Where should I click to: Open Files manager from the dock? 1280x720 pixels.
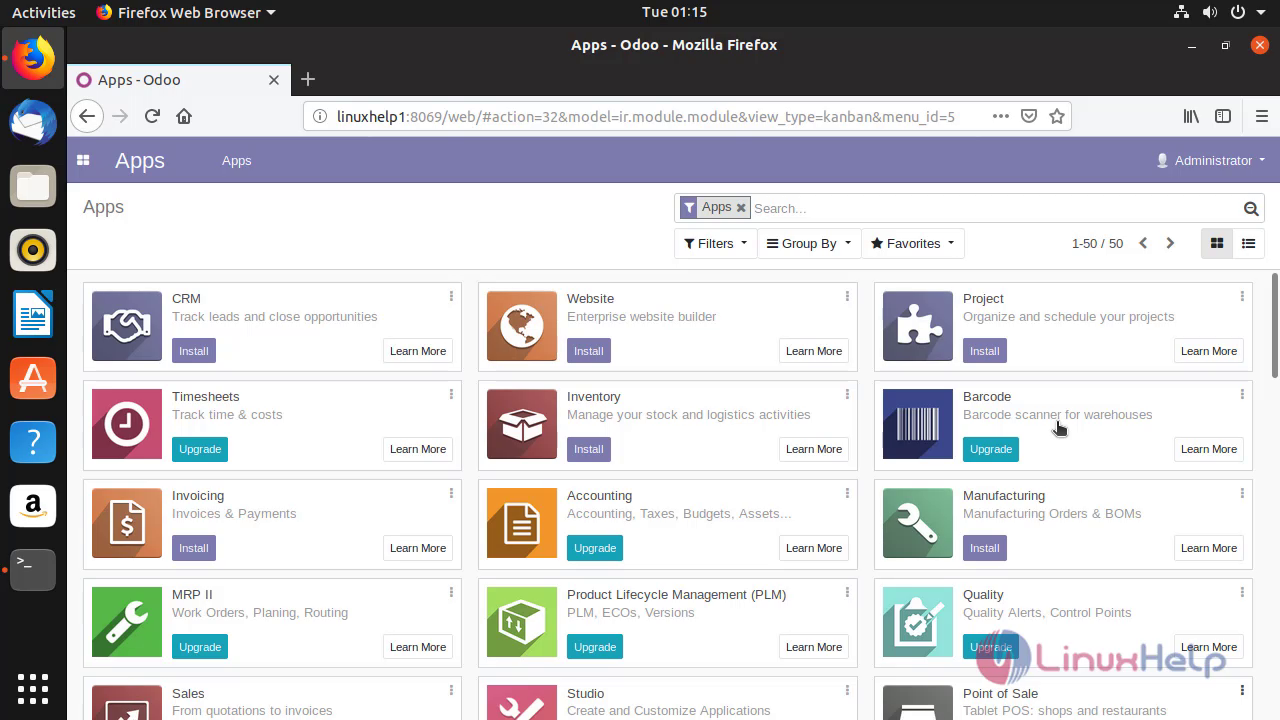(x=33, y=186)
